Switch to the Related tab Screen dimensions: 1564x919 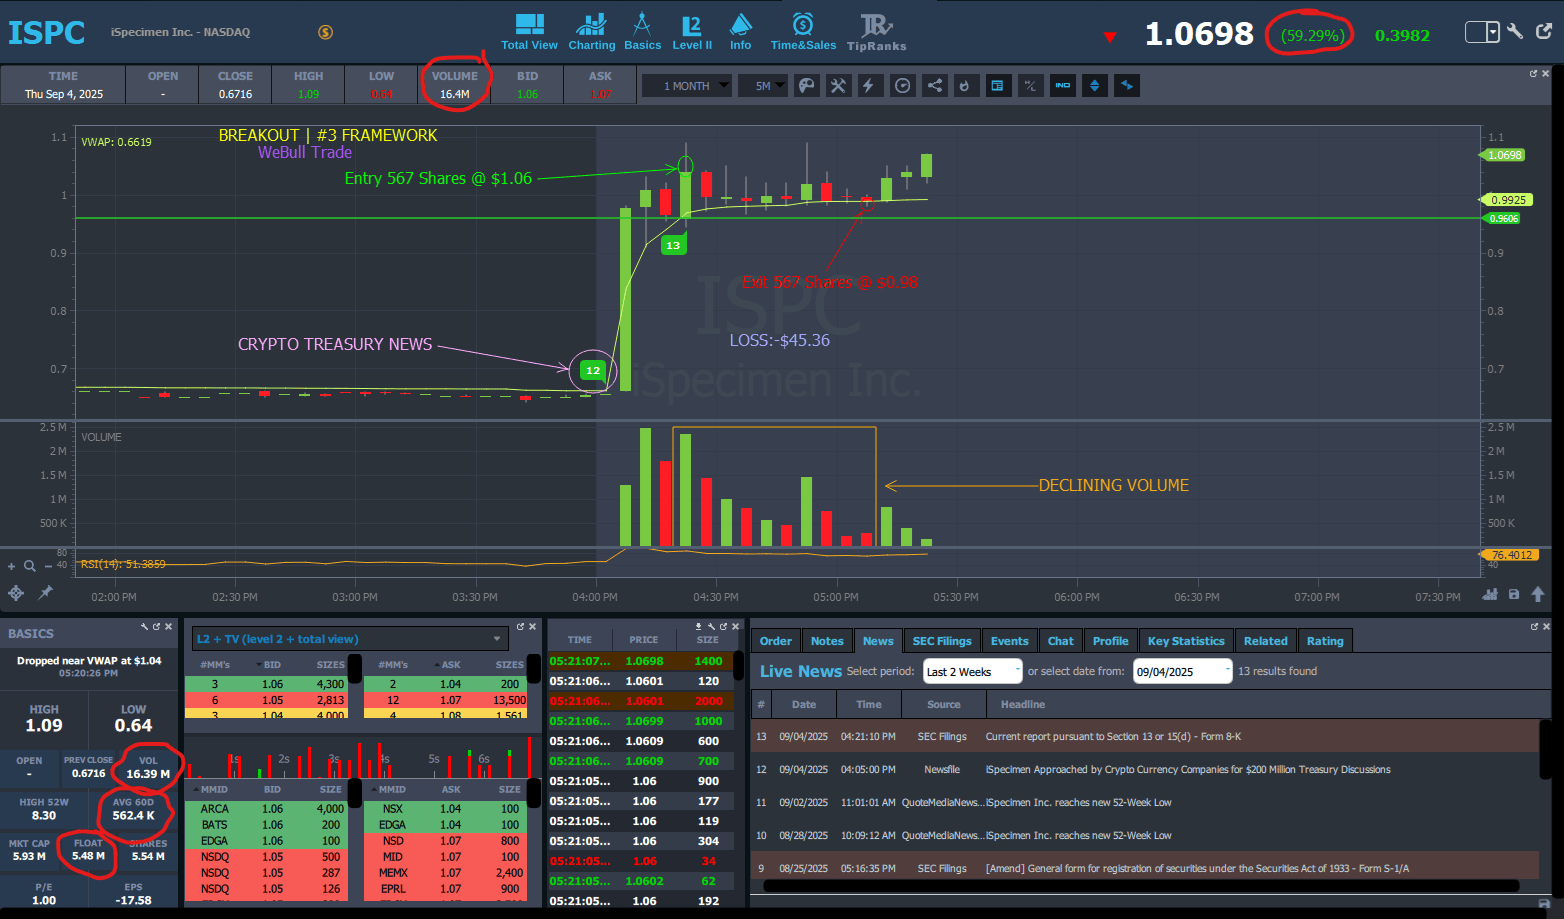pyautogui.click(x=1266, y=641)
